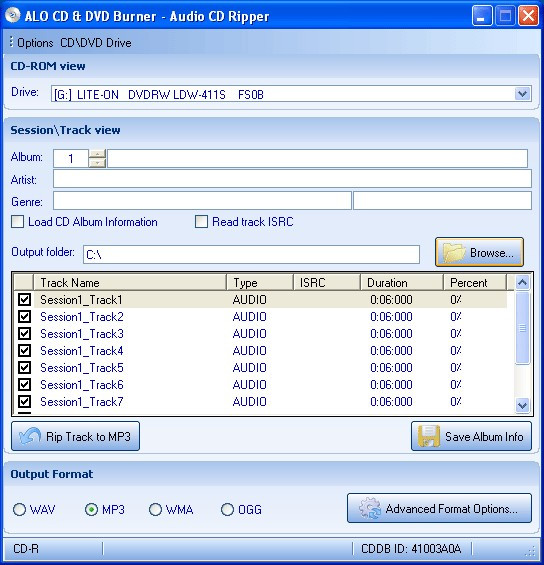This screenshot has height=565, width=544.
Task: Select the Session1_Track1 row name
Action: pos(81,299)
